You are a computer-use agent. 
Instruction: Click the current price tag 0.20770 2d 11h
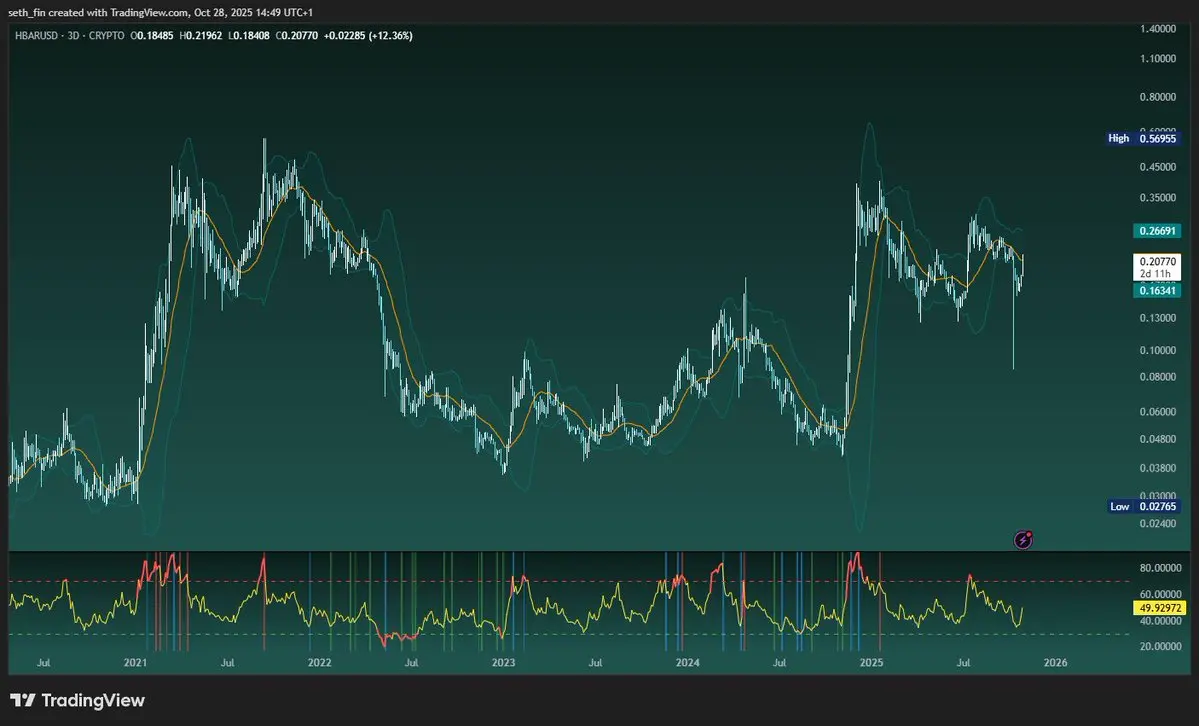pyautogui.click(x=1157, y=268)
